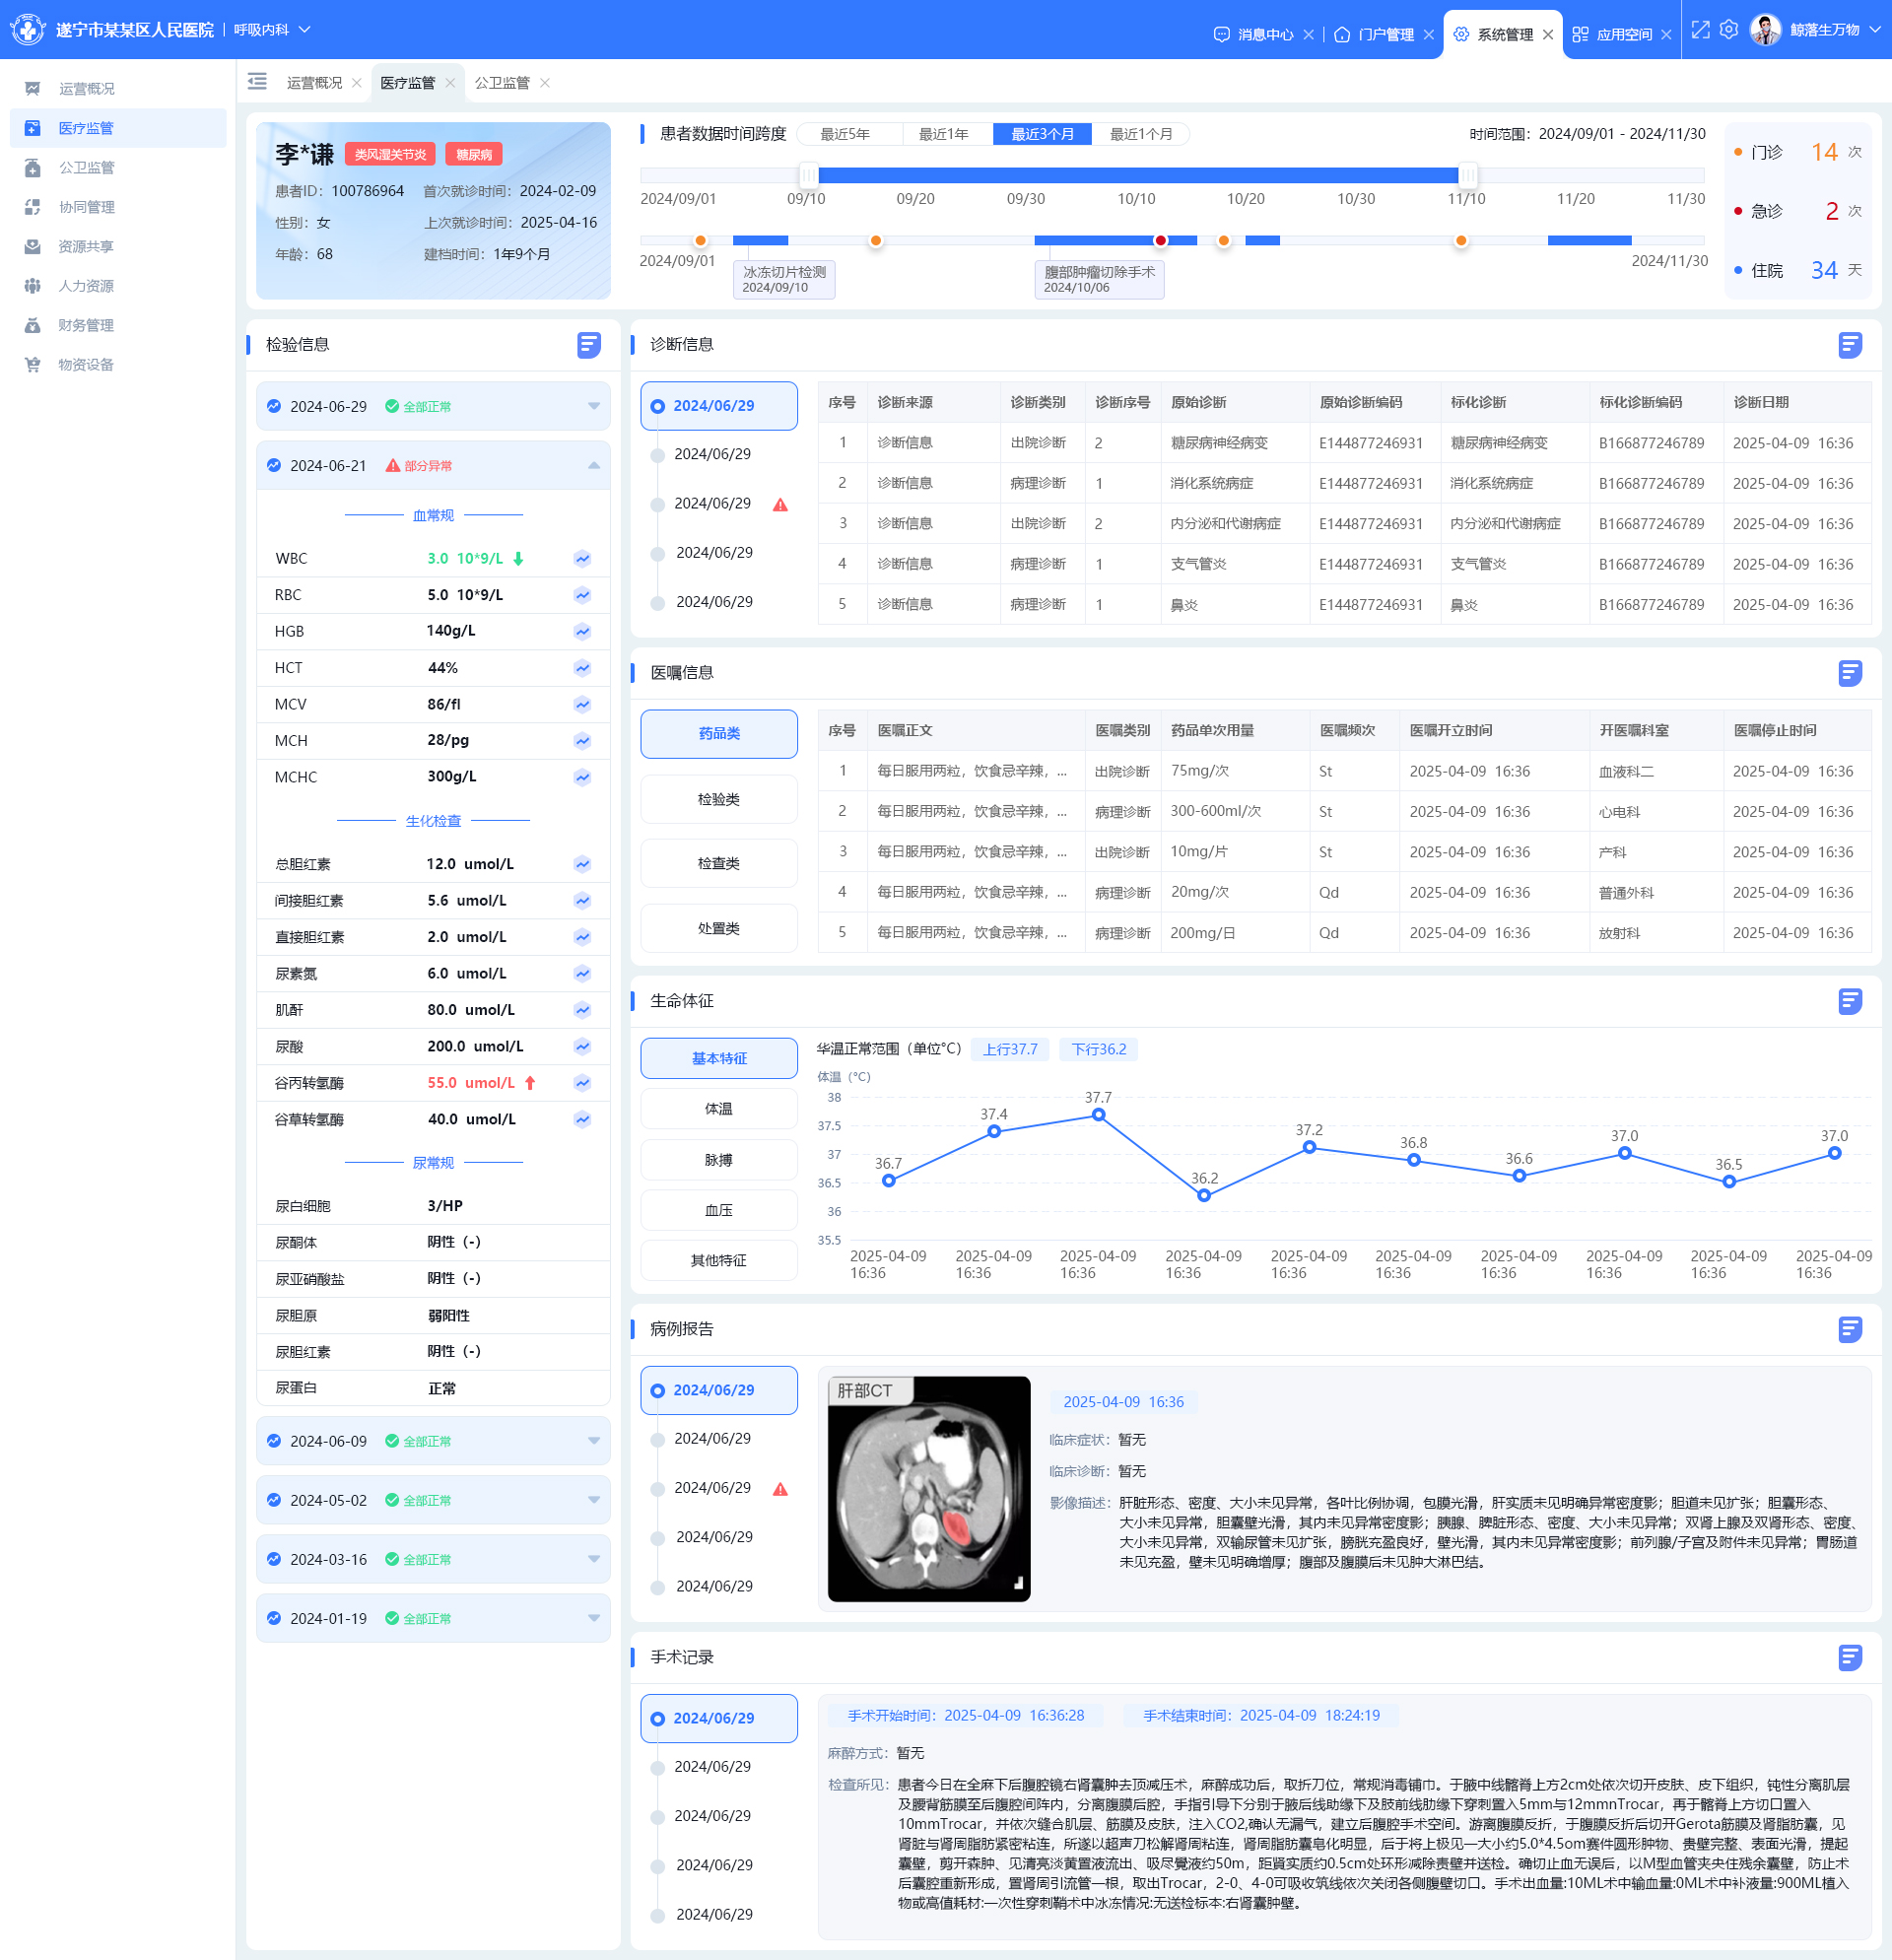Switch to the 公卫监管 tab

point(502,83)
